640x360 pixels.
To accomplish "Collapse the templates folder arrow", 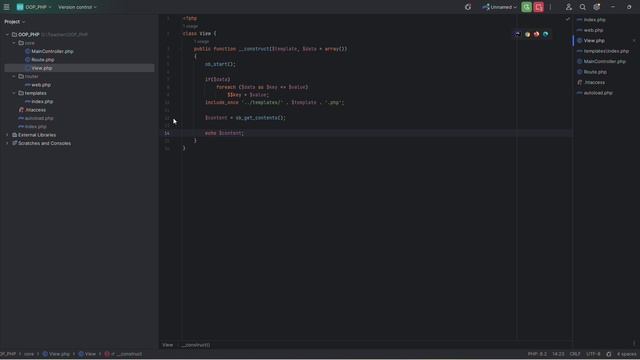I will [14, 93].
